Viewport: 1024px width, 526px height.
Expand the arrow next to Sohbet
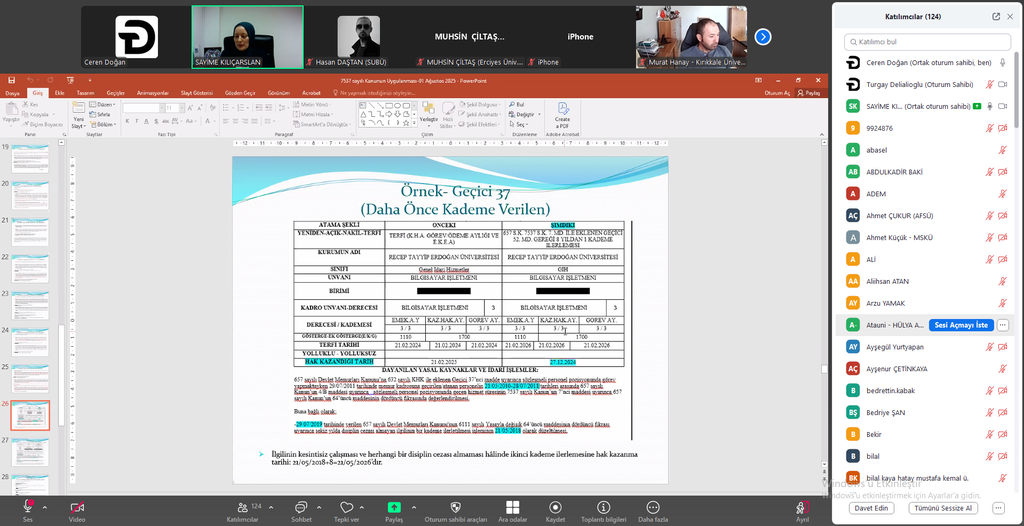coord(319,507)
